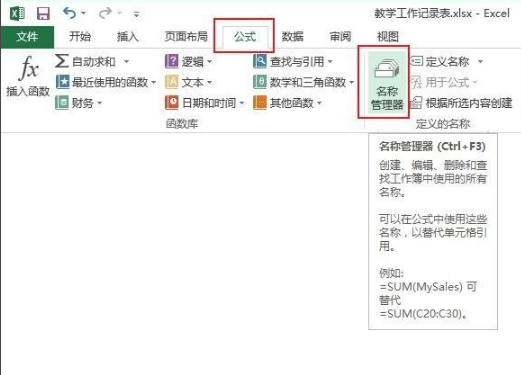Screen dimensions: 521x375
Task: Expand the 自动求和 dropdown arrow
Action: pos(126,61)
